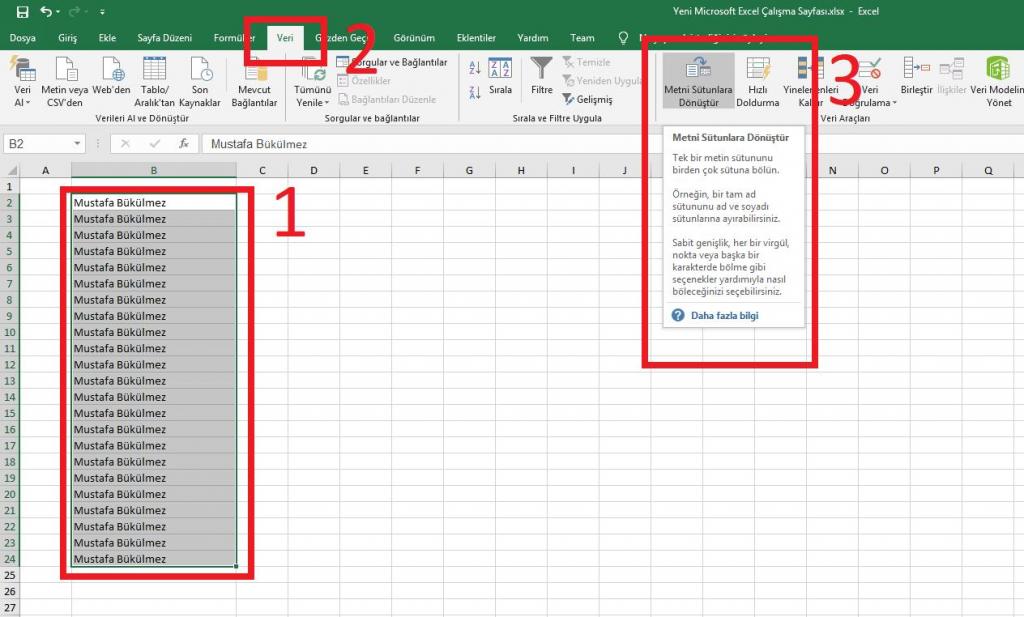Viewport: 1024px width, 617px height.
Task: Open the Daha fazla bilgi link
Action: (724, 316)
